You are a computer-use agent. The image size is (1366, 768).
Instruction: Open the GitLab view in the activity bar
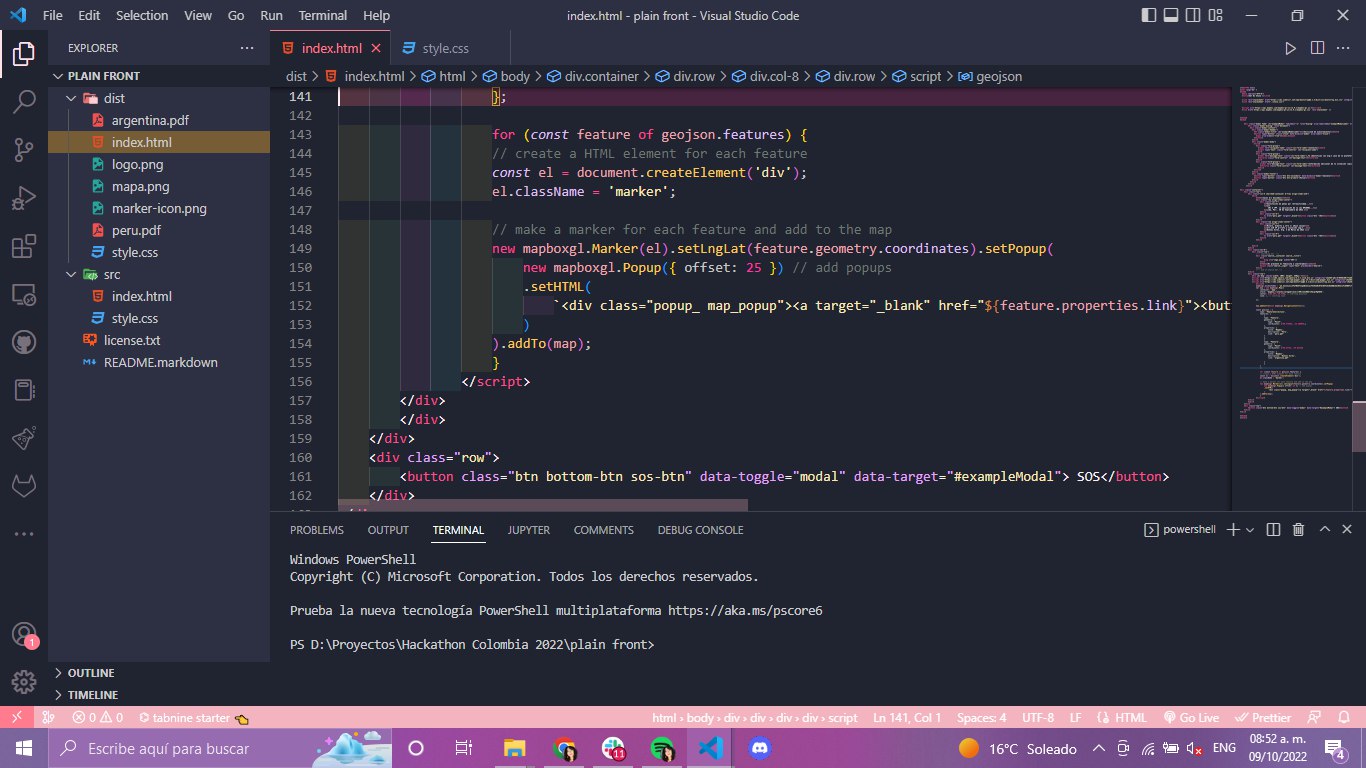pos(24,486)
